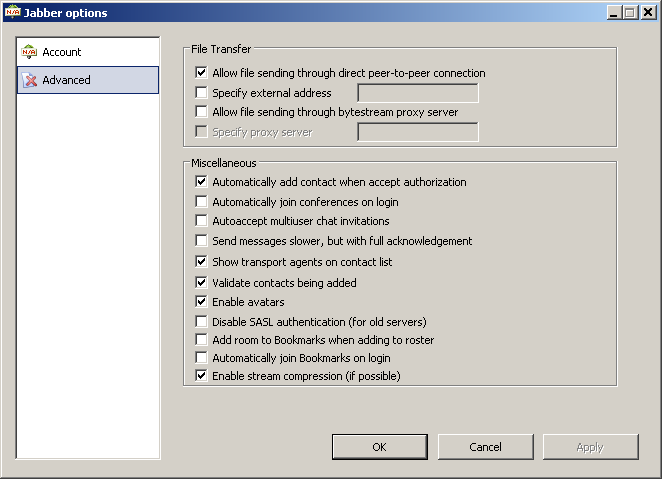Screen dimensions: 662x479
Task: Click the external address input field
Action: click(418, 93)
